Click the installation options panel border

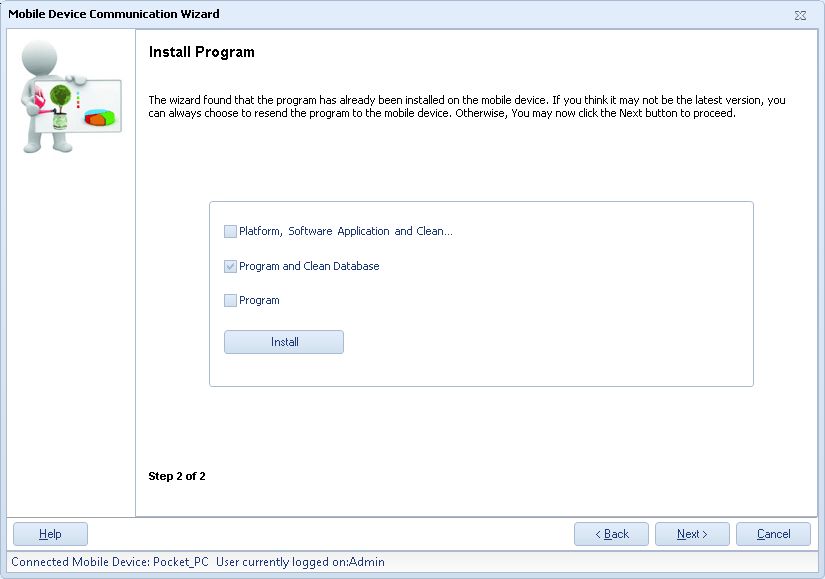pyautogui.click(x=481, y=203)
